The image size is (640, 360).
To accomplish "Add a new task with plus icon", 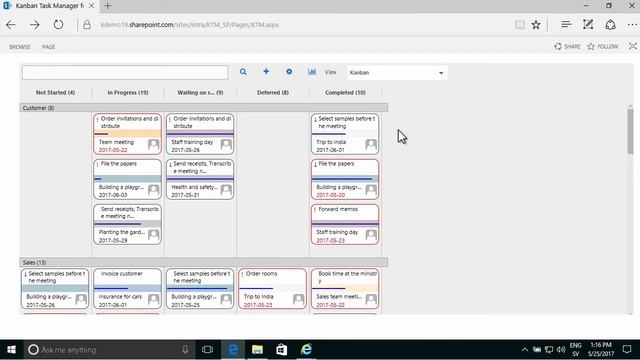I will 266,71.
